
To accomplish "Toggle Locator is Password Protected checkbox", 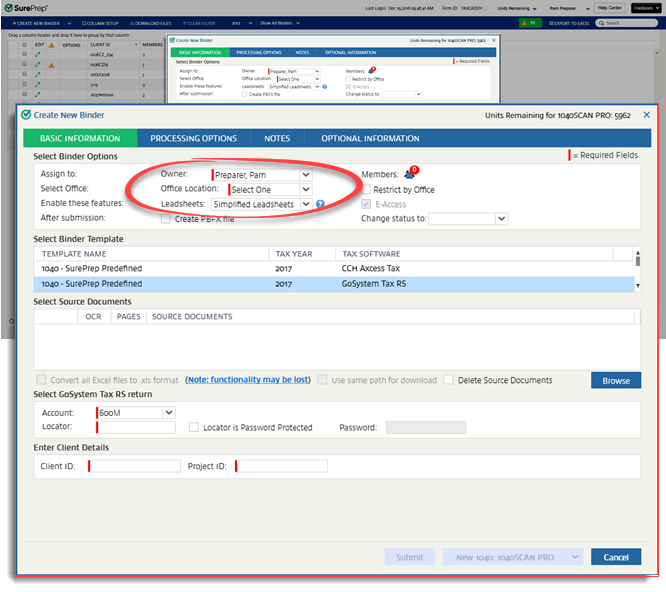I will tap(194, 427).
